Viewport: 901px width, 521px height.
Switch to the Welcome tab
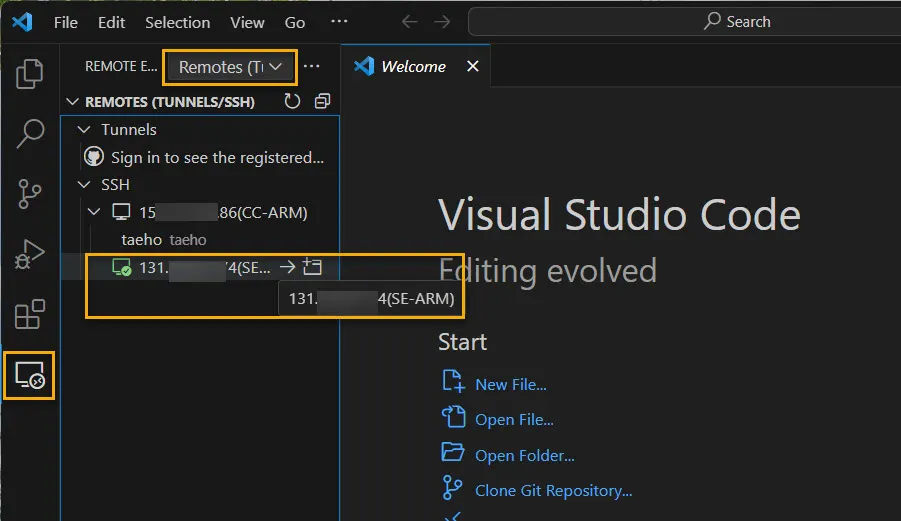[x=414, y=67]
